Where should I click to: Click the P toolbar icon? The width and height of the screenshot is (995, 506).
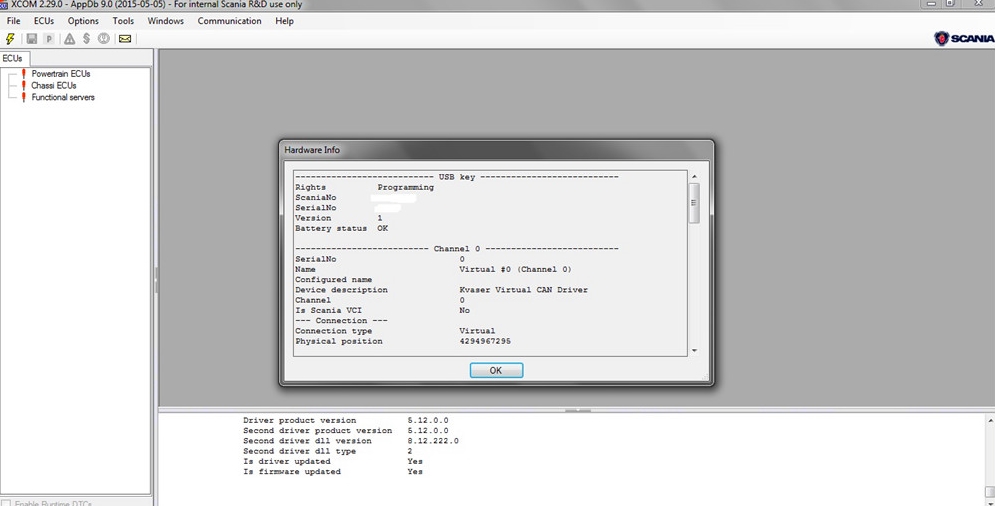pos(49,39)
